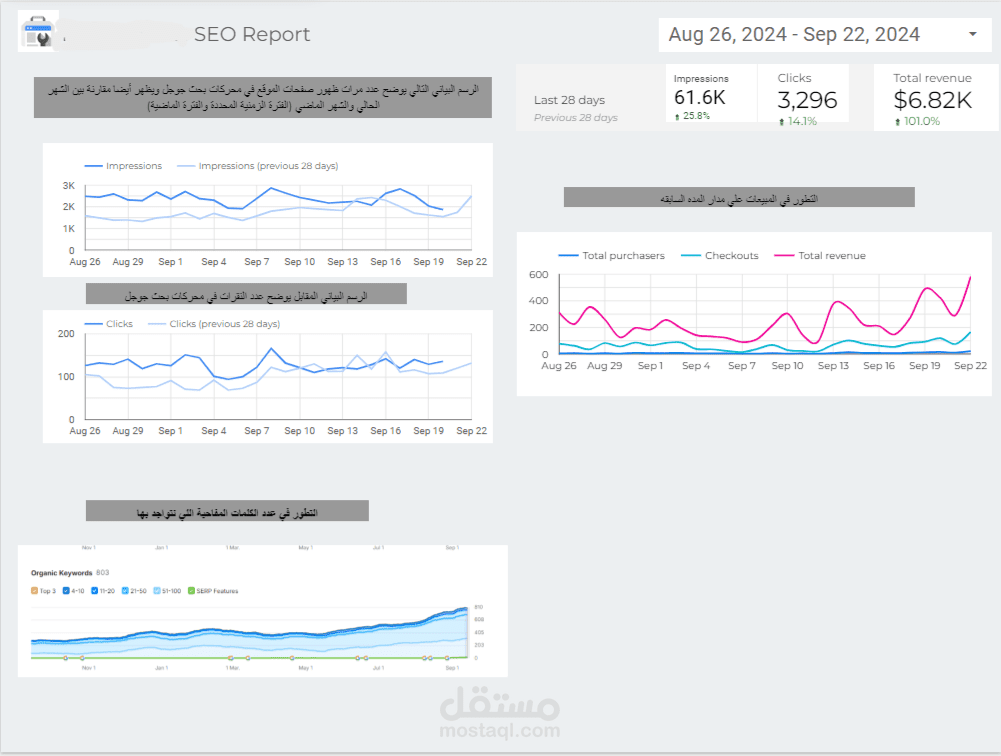Image resolution: width=1001 pixels, height=756 pixels.
Task: Click the 14.1% change indicator
Action: click(x=798, y=121)
